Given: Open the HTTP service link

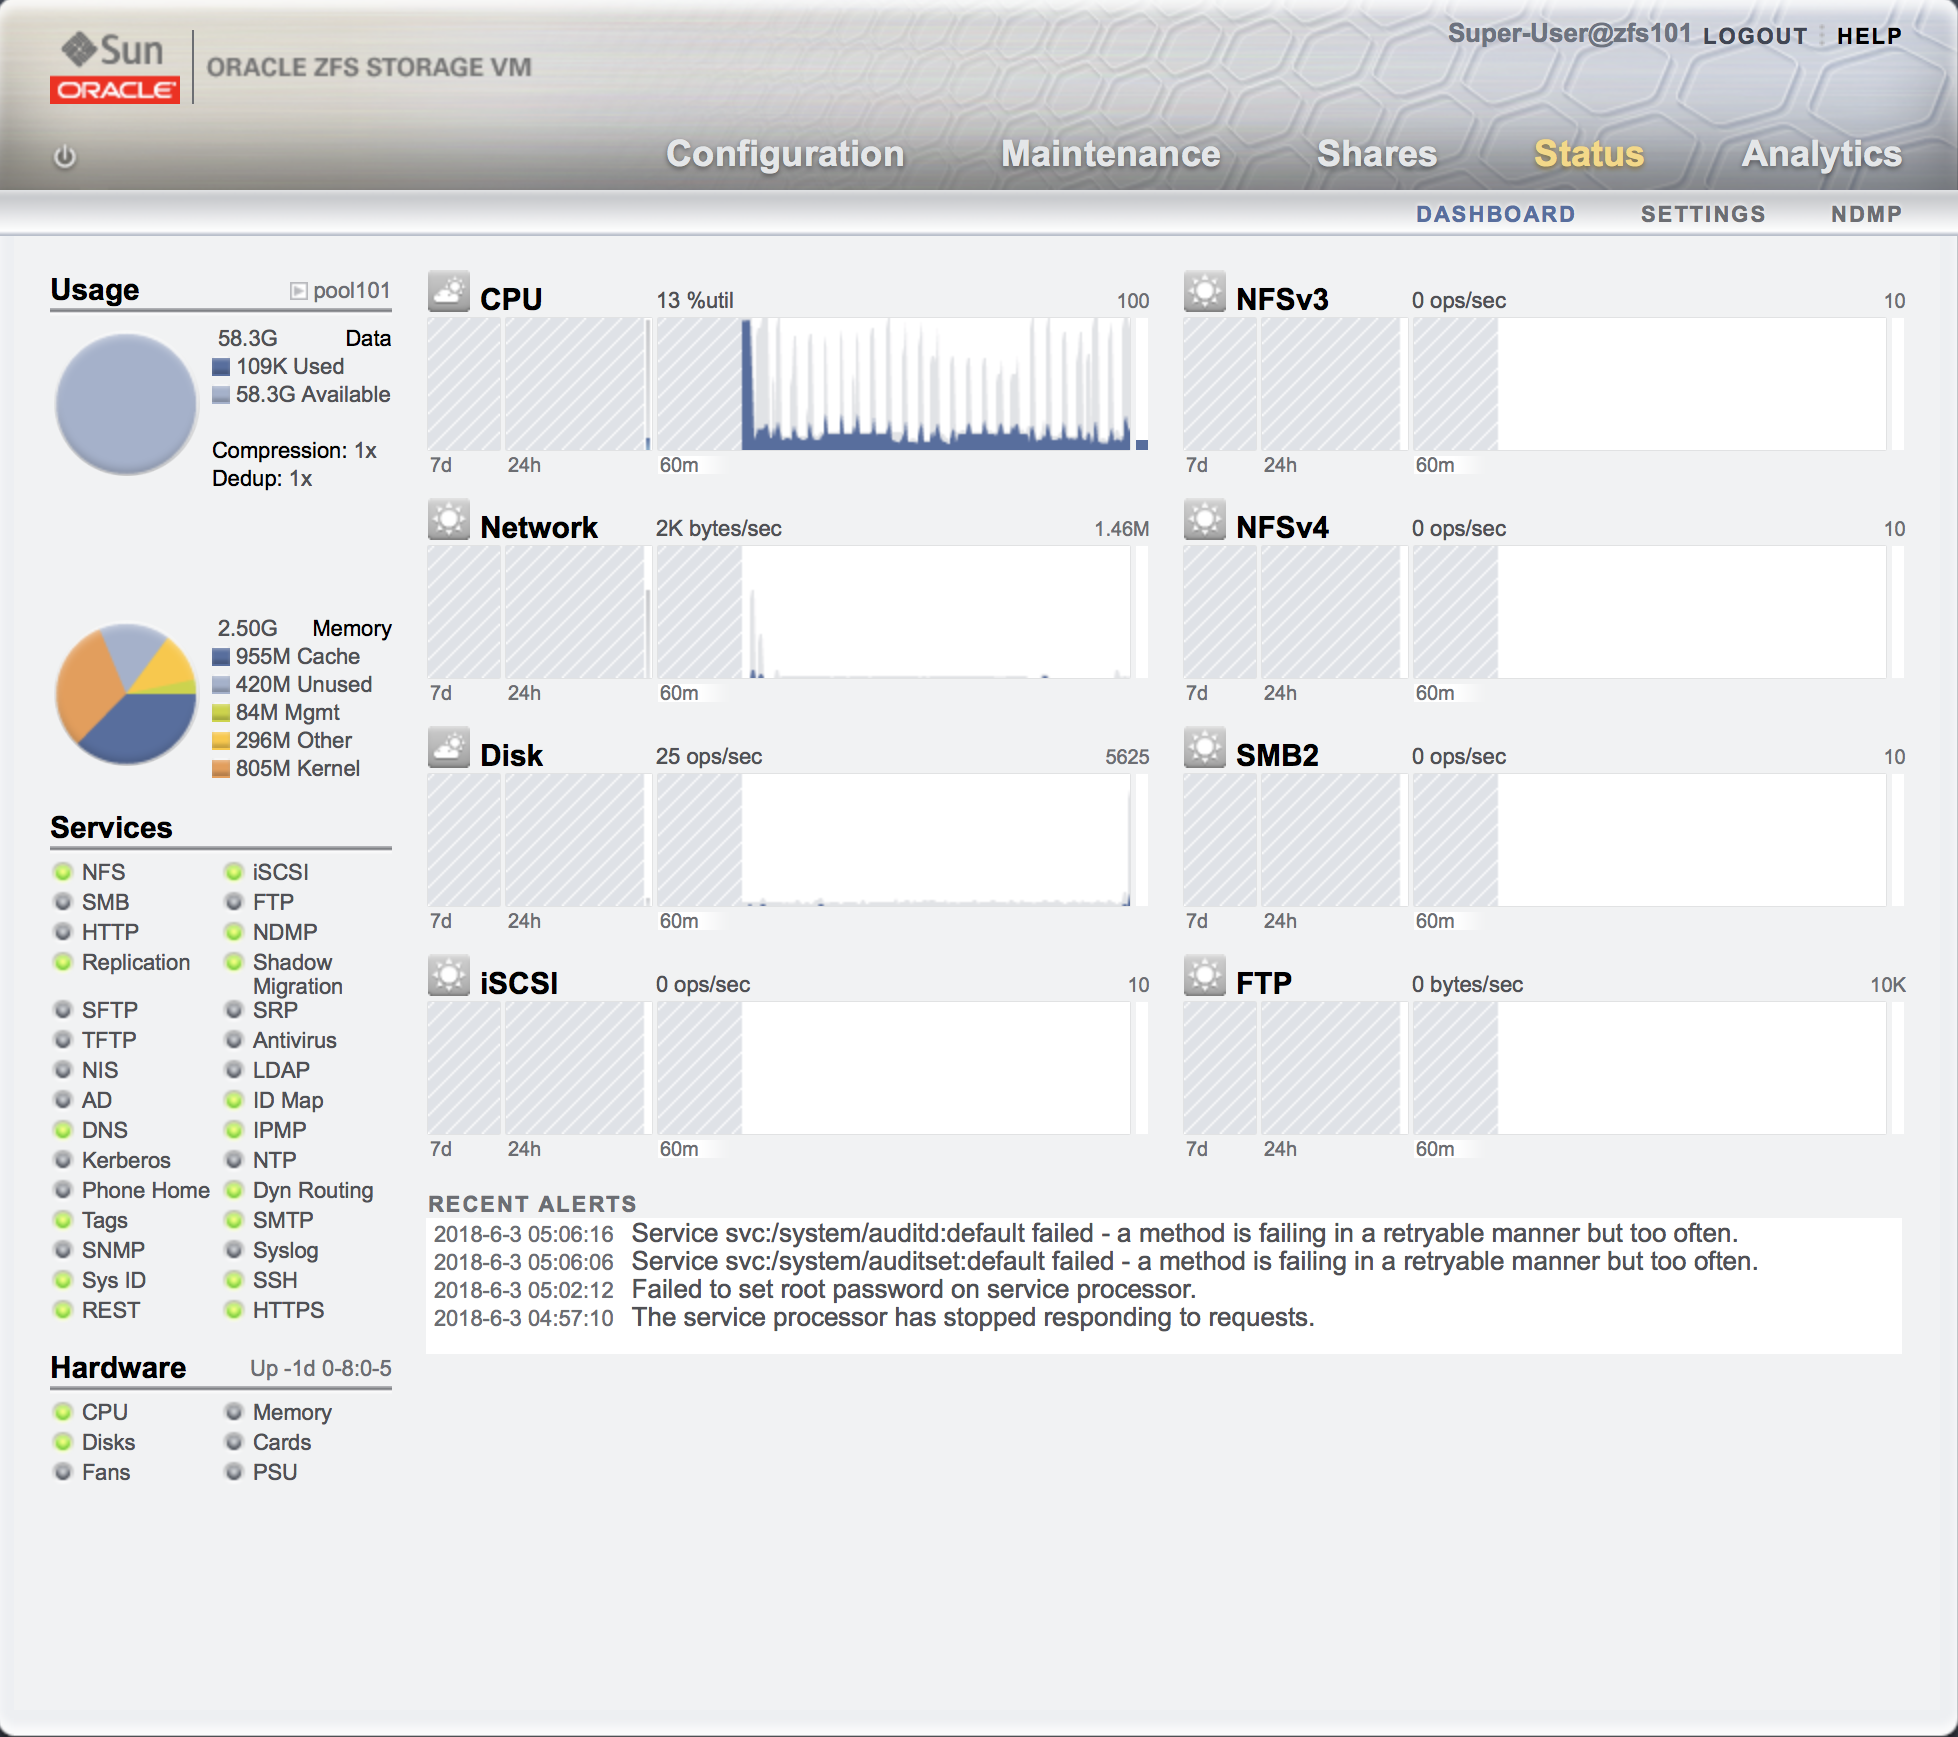Looking at the screenshot, I should (110, 932).
